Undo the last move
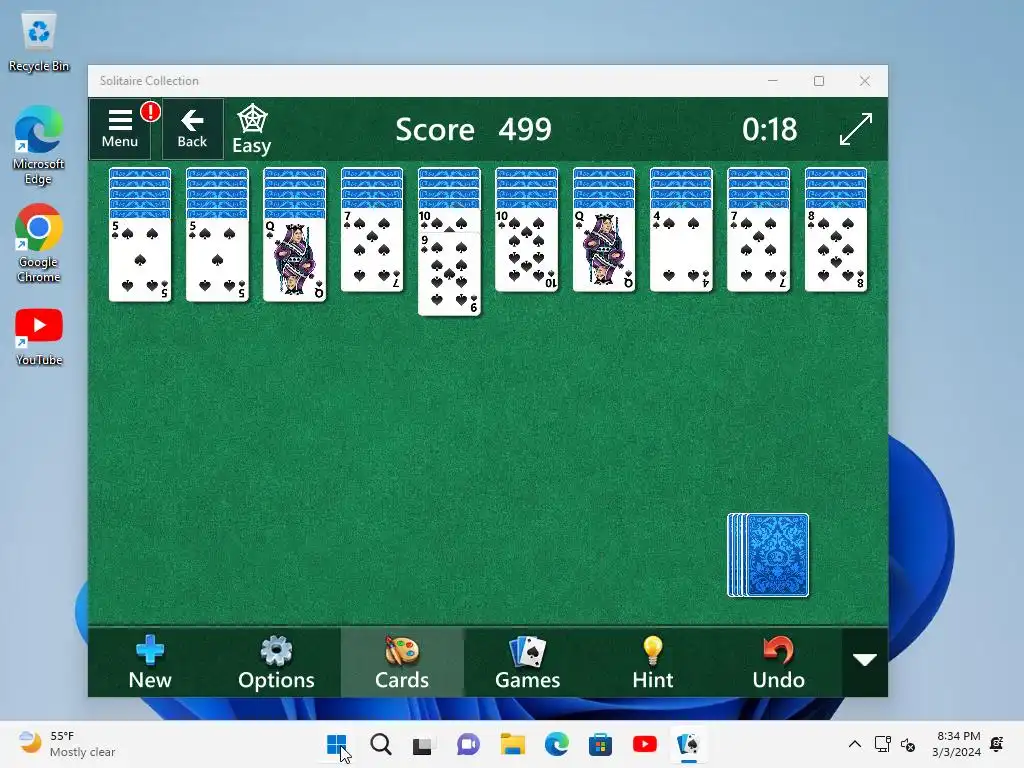Screen dimensions: 1024x768 (778, 662)
